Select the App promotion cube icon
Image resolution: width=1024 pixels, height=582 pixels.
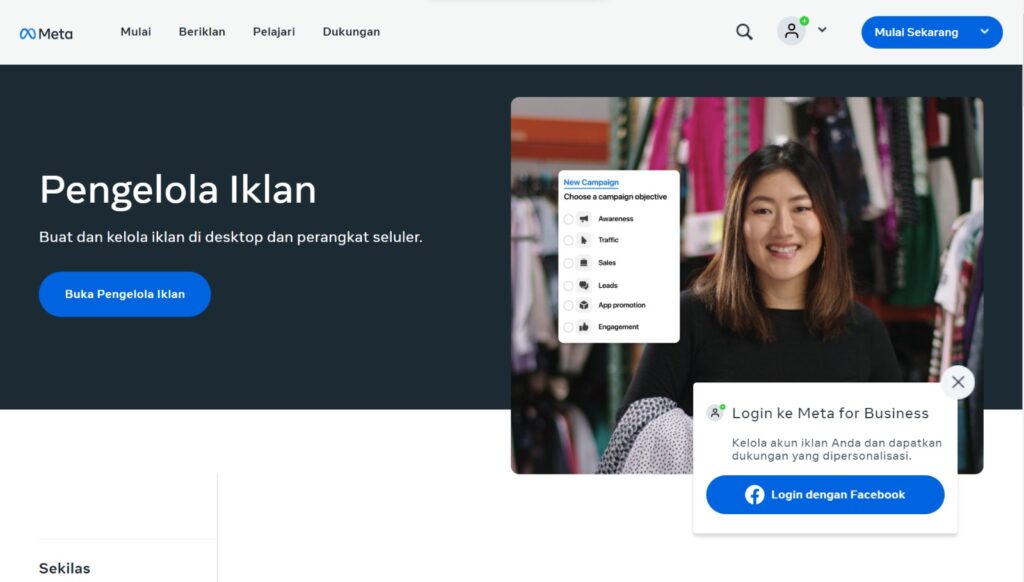point(584,305)
